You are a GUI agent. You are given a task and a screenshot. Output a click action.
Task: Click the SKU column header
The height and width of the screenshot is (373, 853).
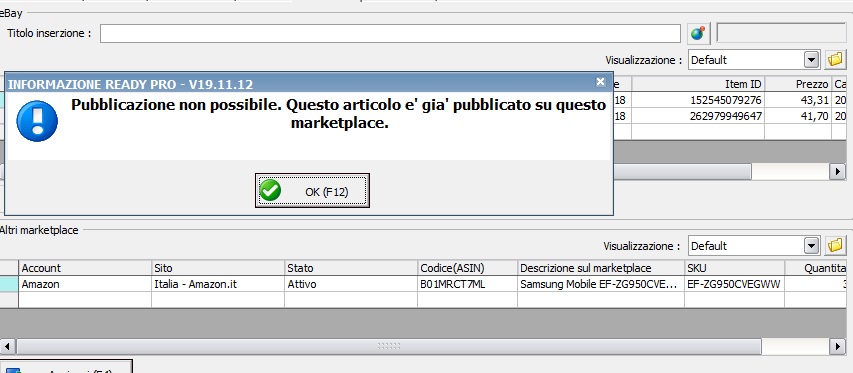tap(734, 268)
